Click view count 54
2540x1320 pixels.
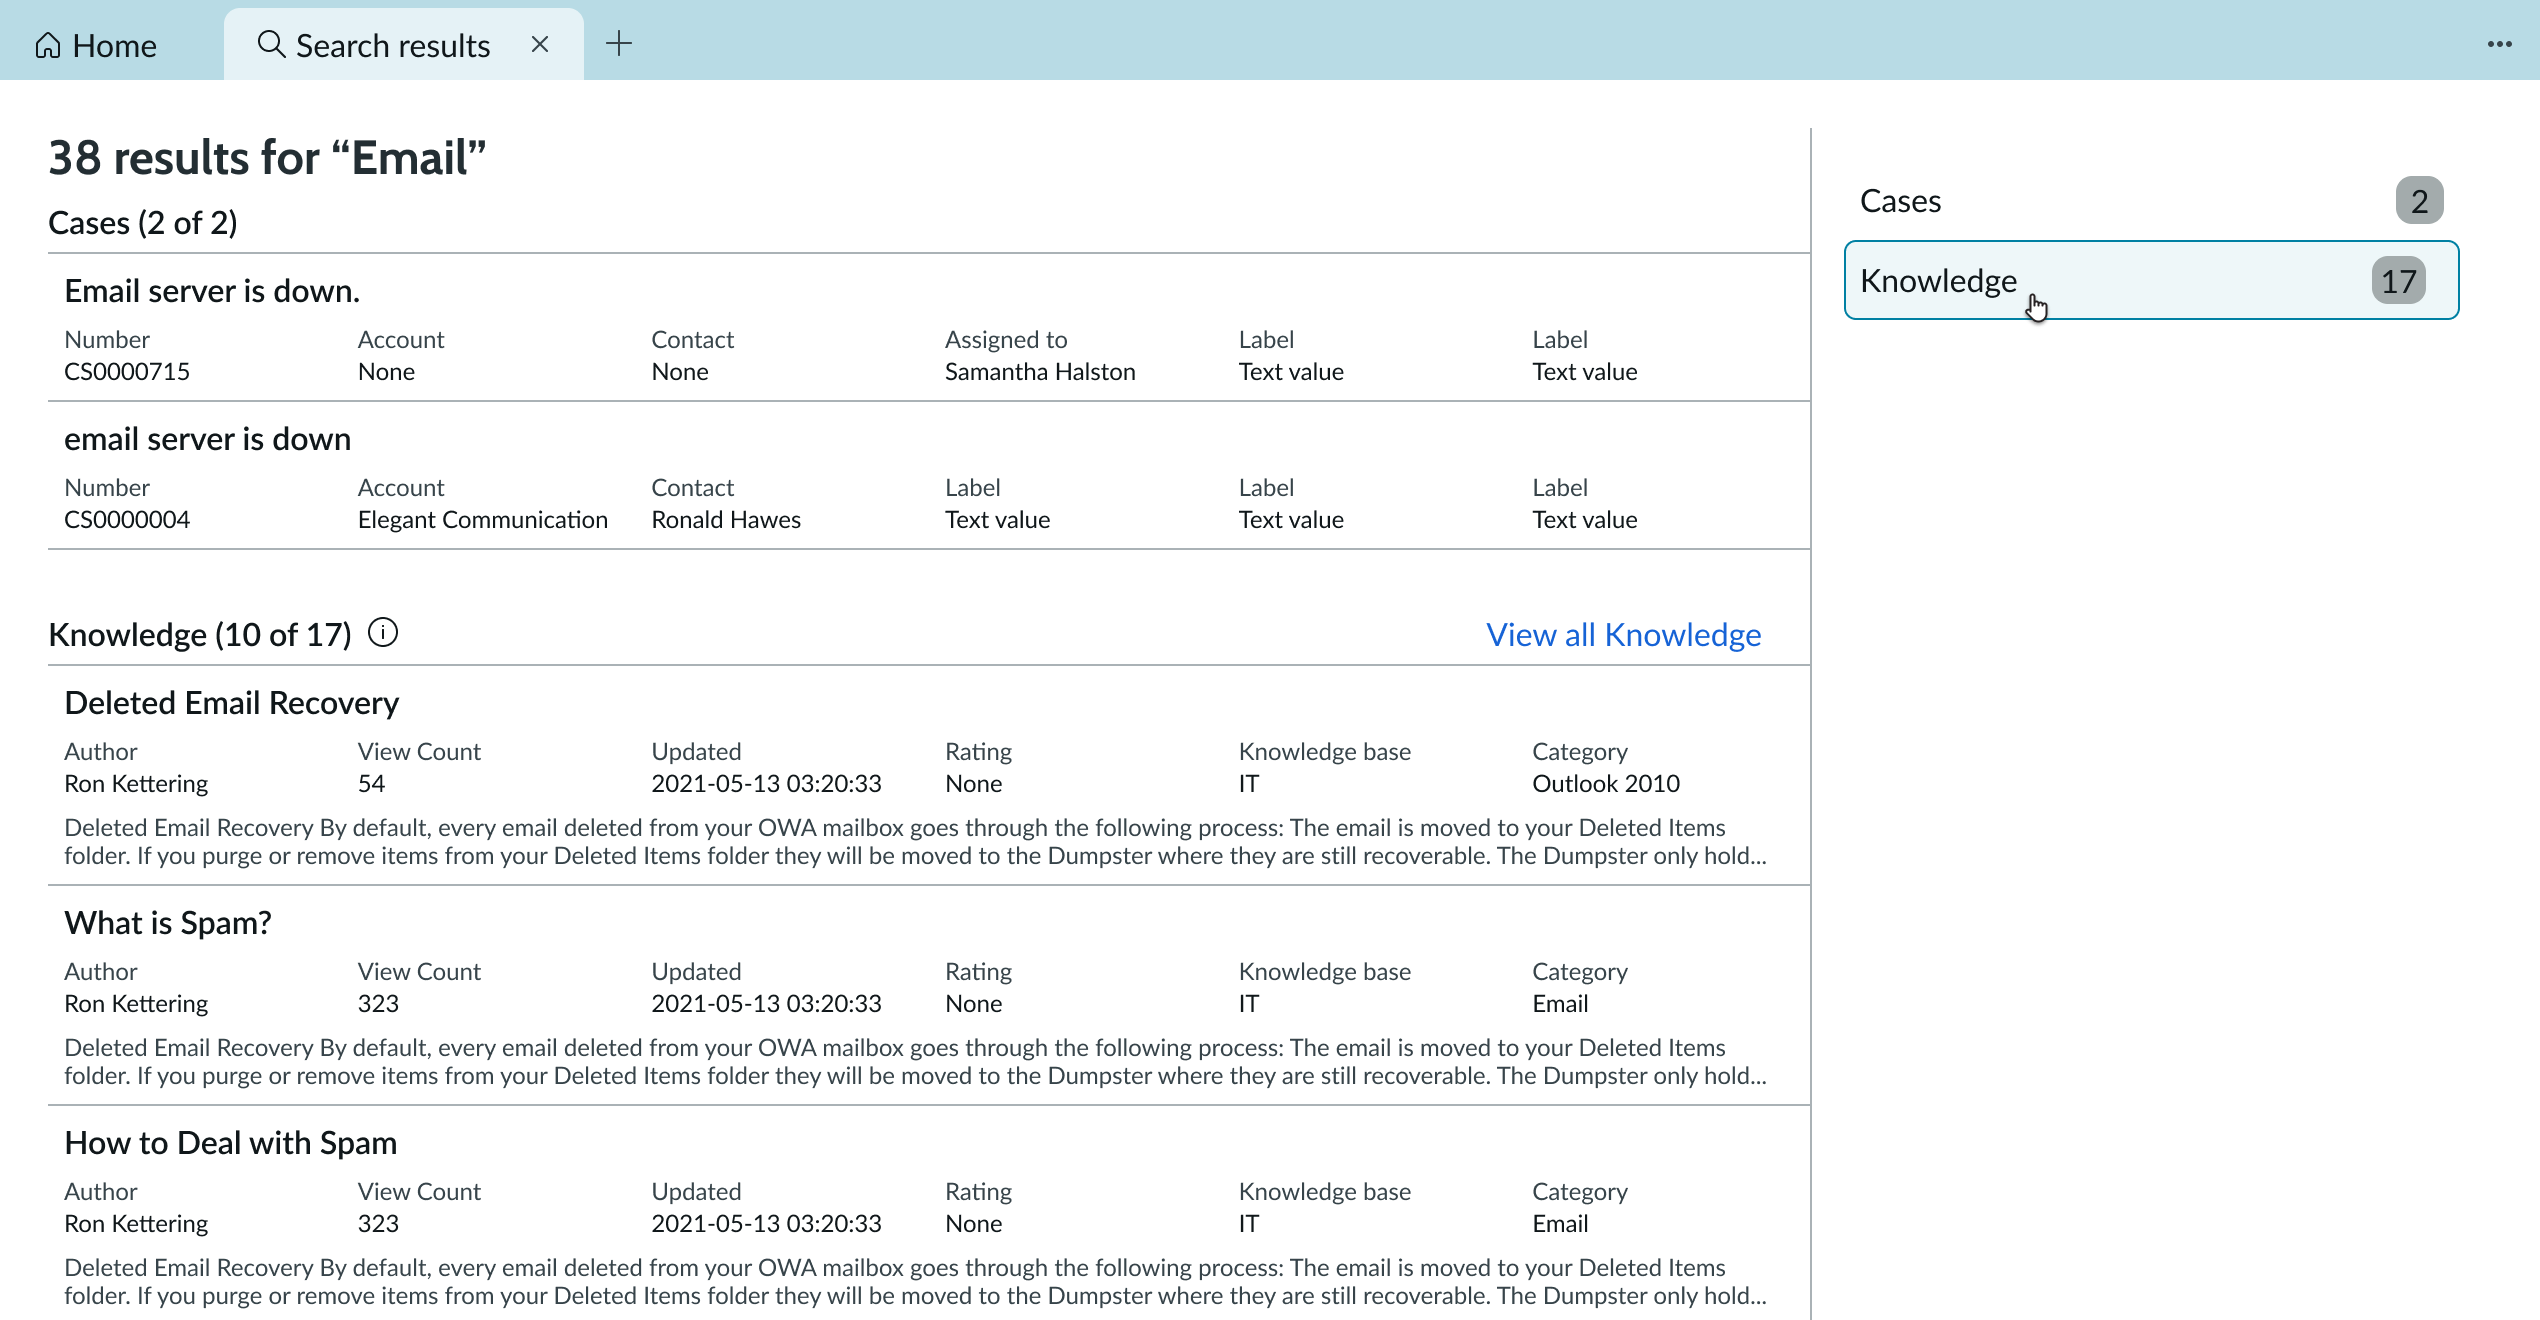[371, 784]
